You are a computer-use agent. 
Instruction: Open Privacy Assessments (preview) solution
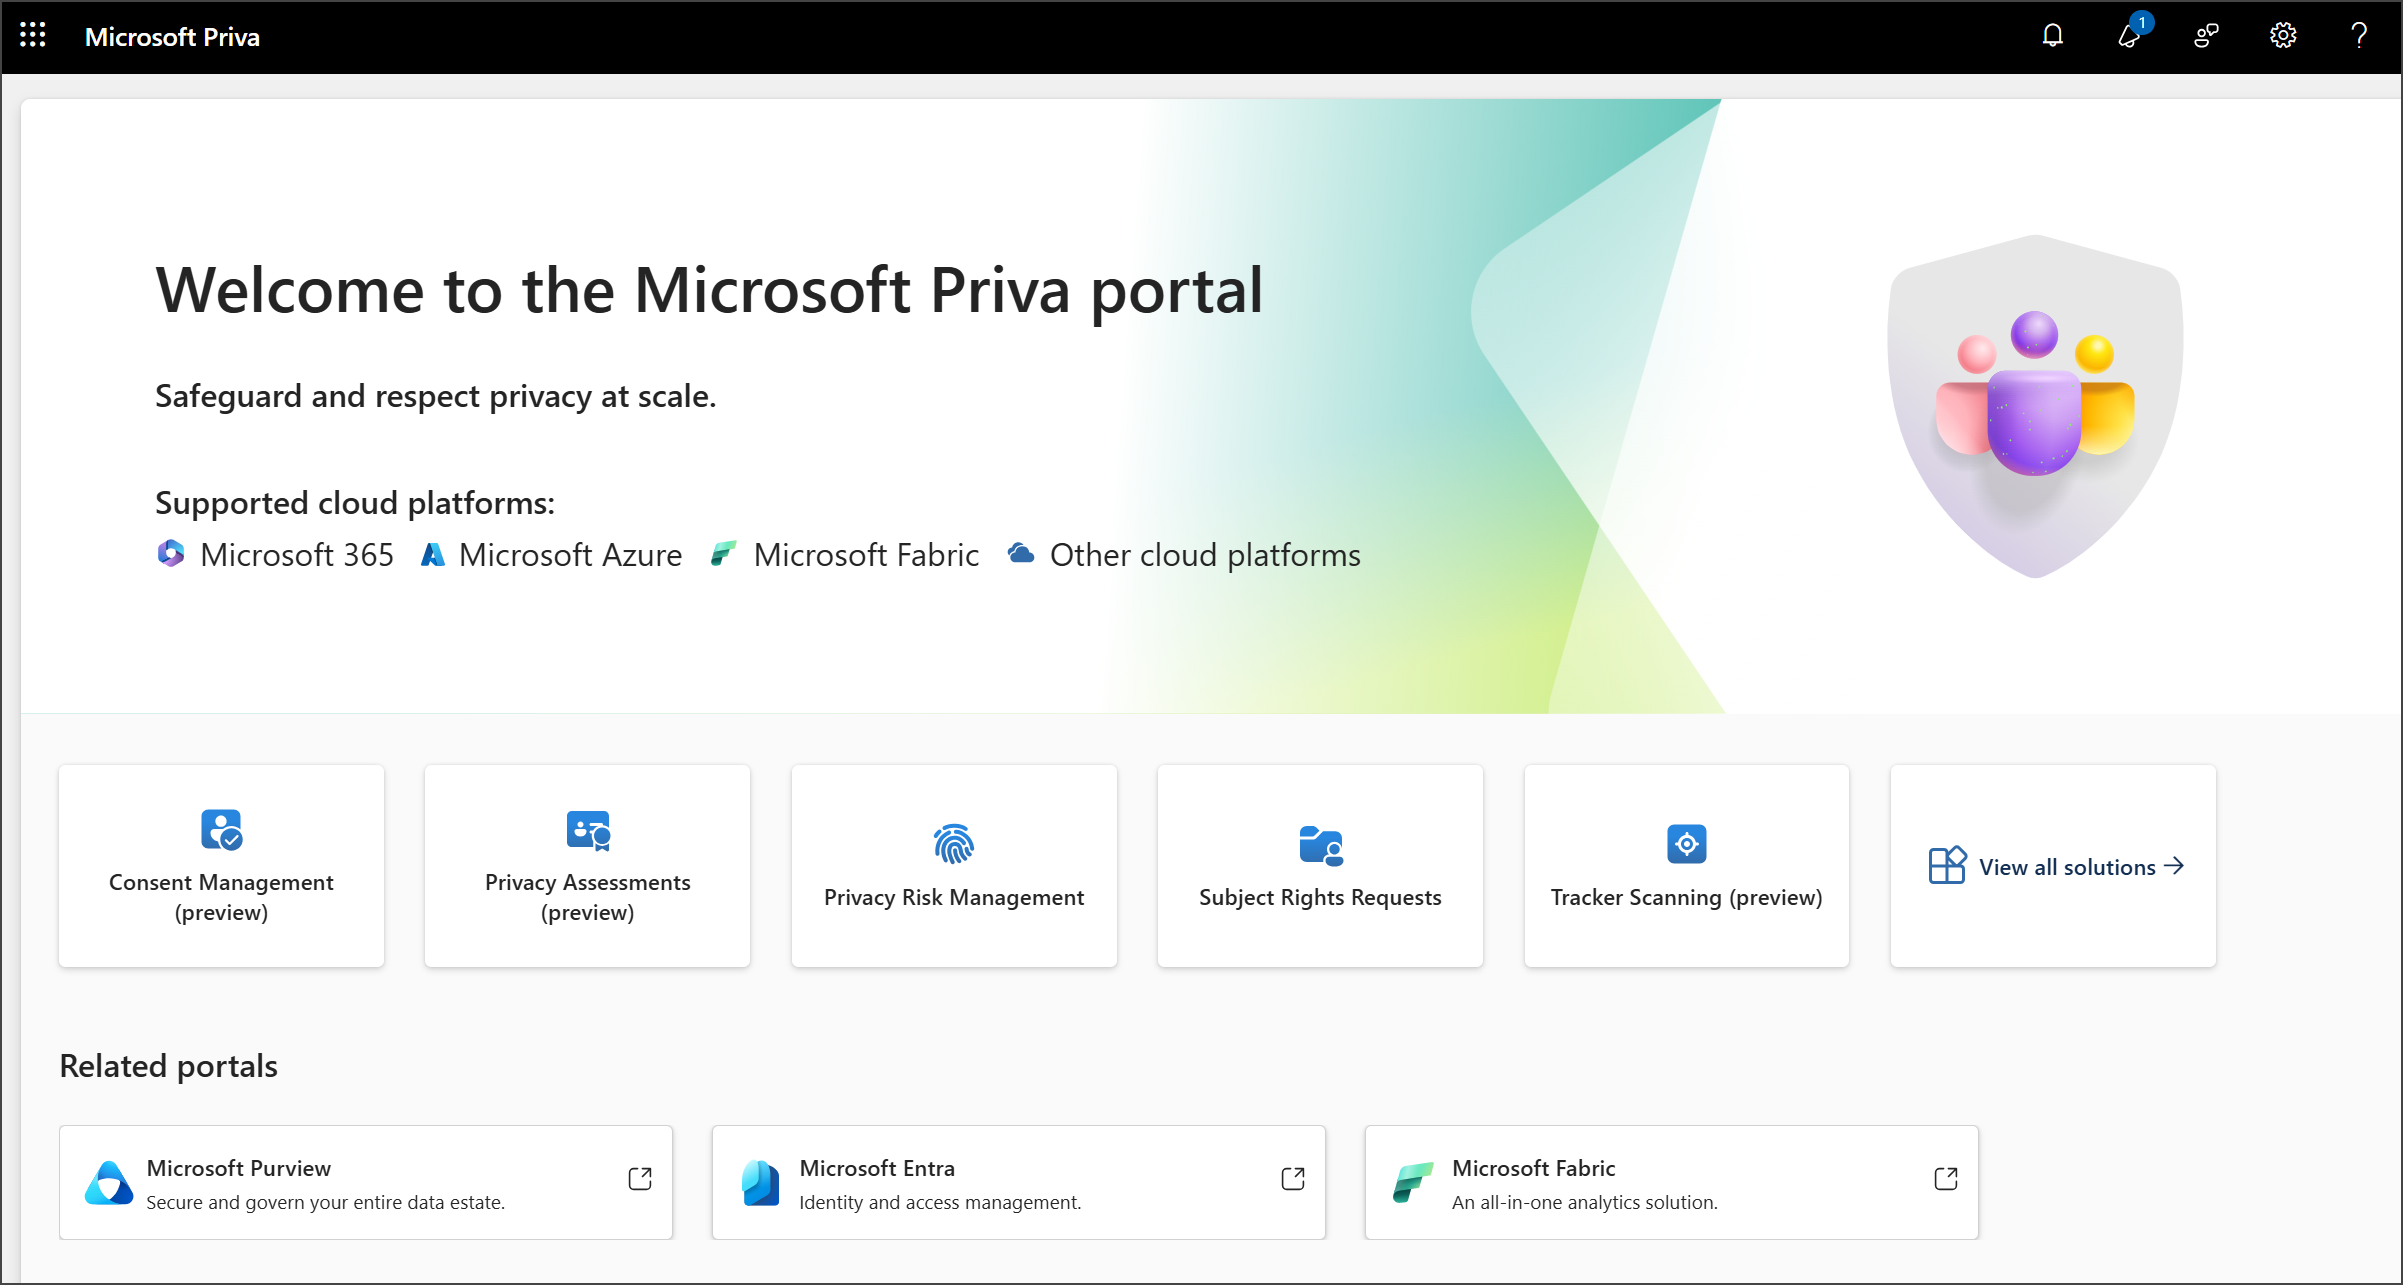point(588,866)
